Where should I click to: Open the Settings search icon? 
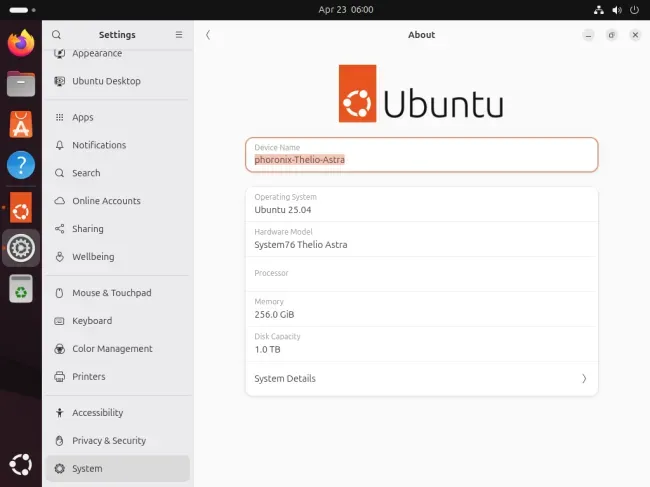pos(56,35)
